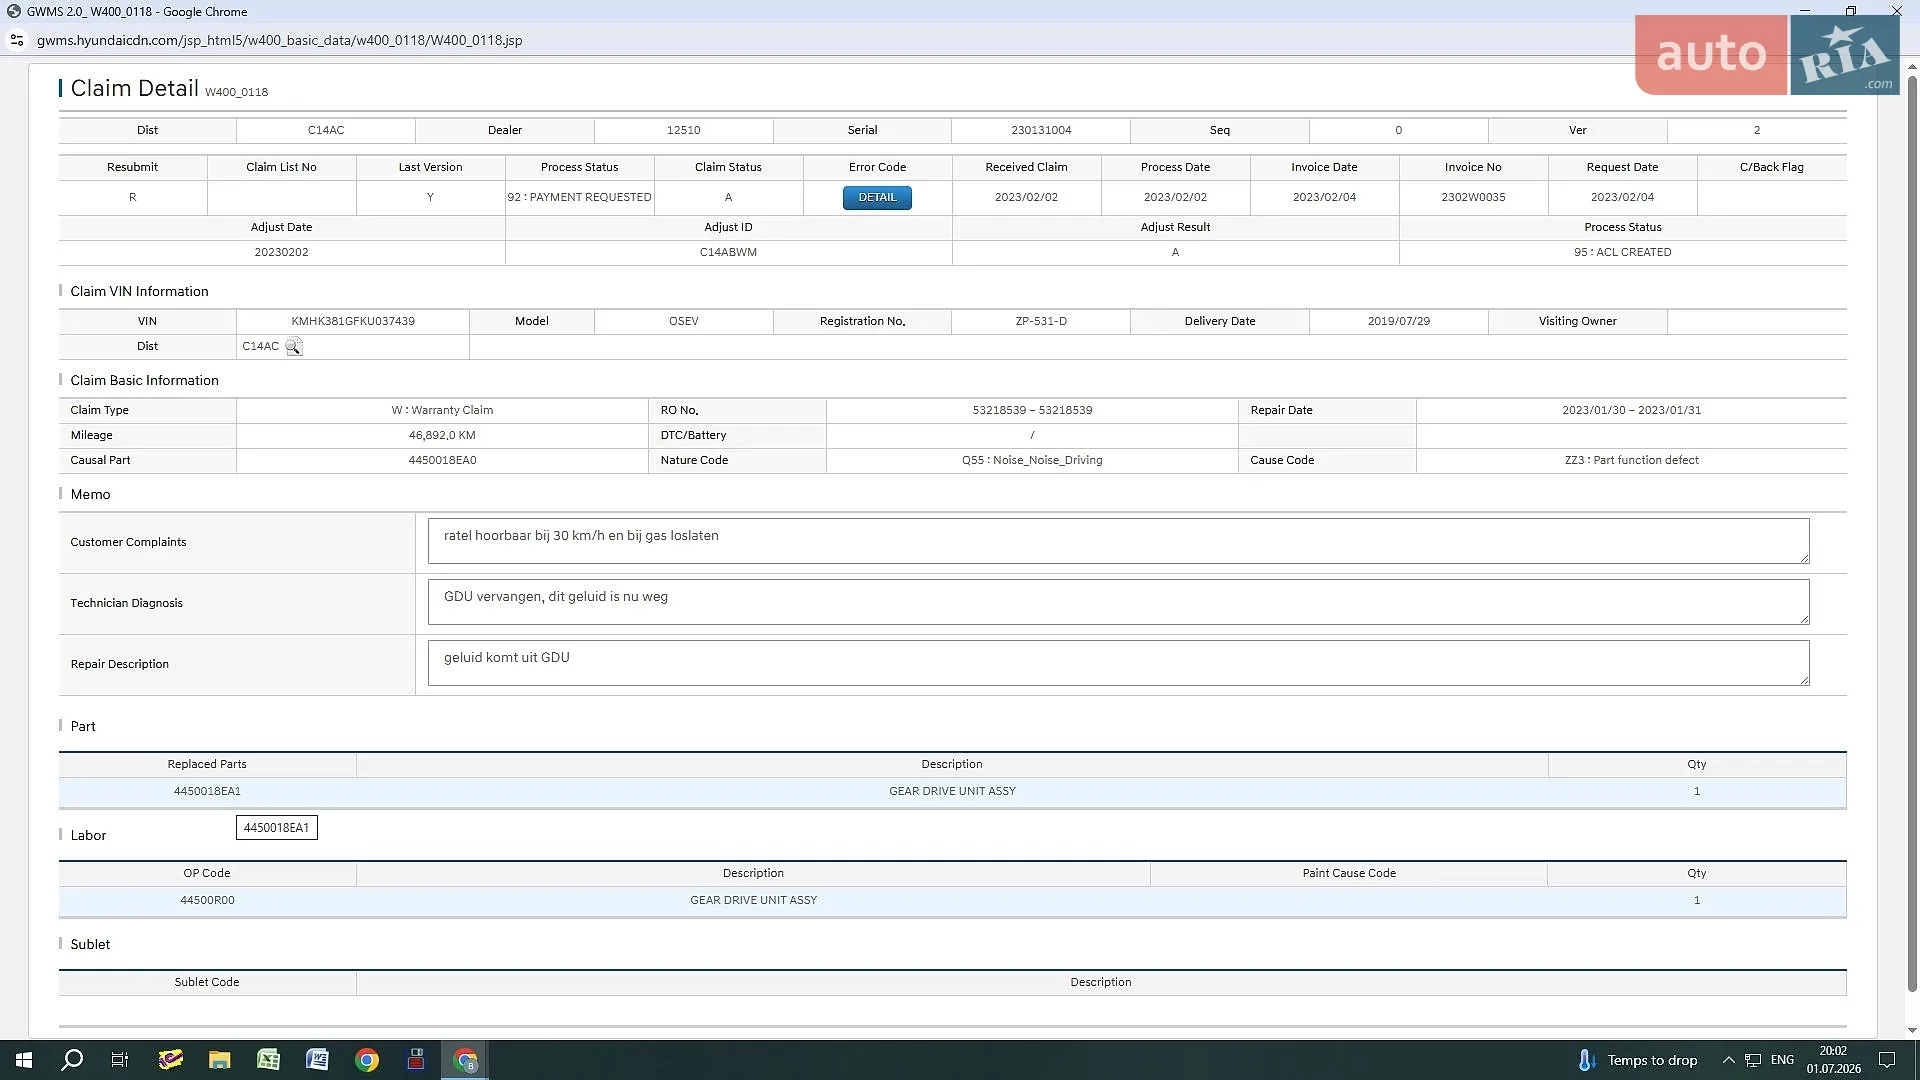
Task: Open File Explorer from taskbar
Action: [x=219, y=1060]
